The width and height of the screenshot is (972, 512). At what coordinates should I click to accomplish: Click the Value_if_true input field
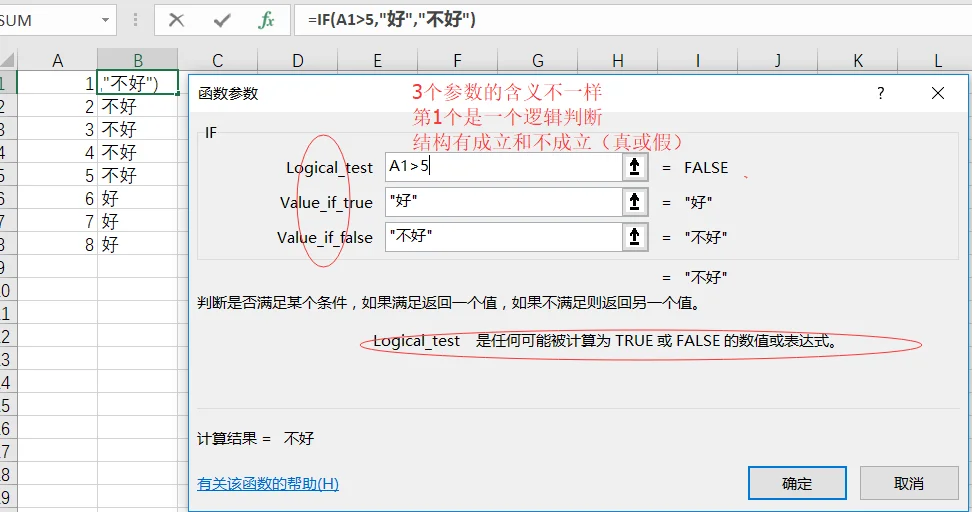pyautogui.click(x=503, y=202)
